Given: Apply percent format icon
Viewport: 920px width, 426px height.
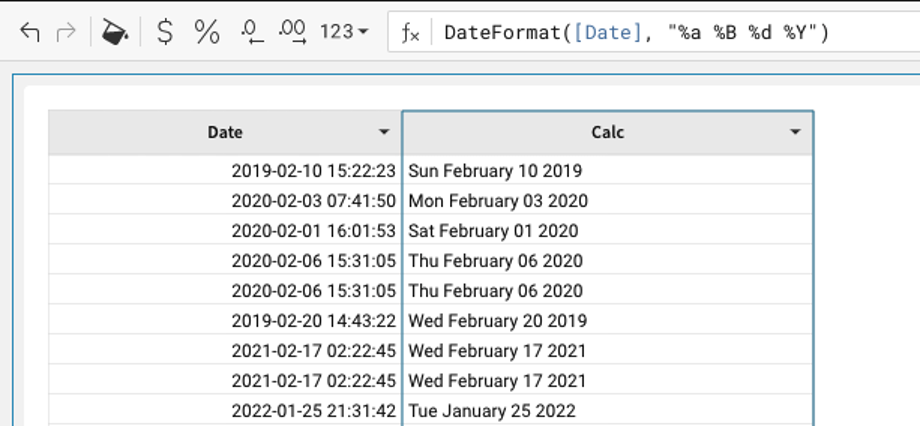Looking at the screenshot, I should coord(207,33).
